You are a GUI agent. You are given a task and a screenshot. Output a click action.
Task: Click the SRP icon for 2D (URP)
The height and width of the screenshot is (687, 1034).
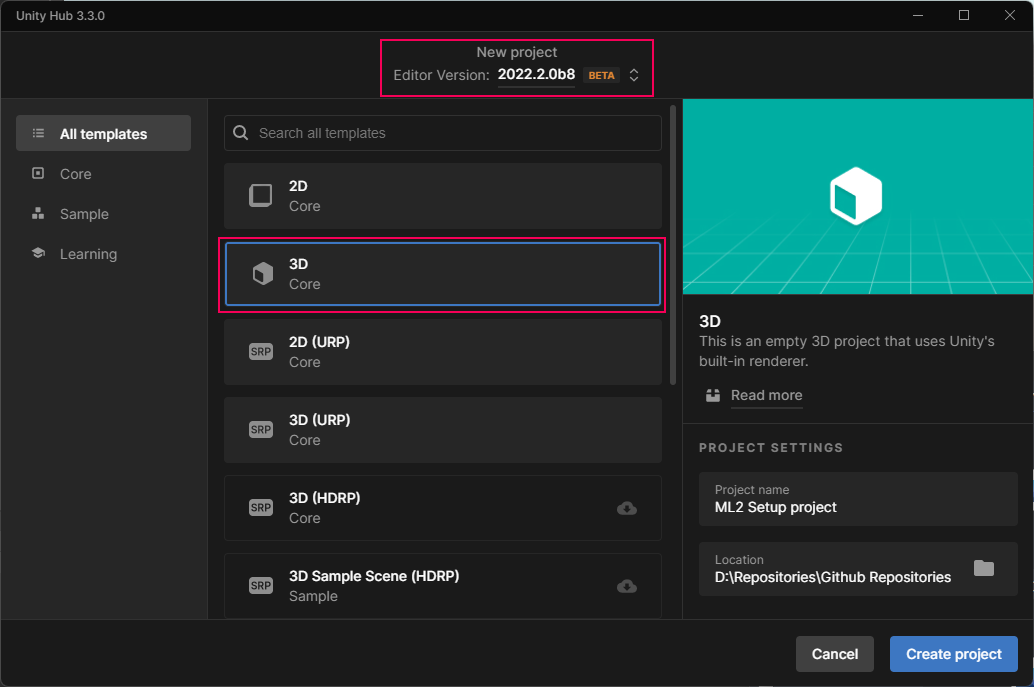(x=261, y=352)
